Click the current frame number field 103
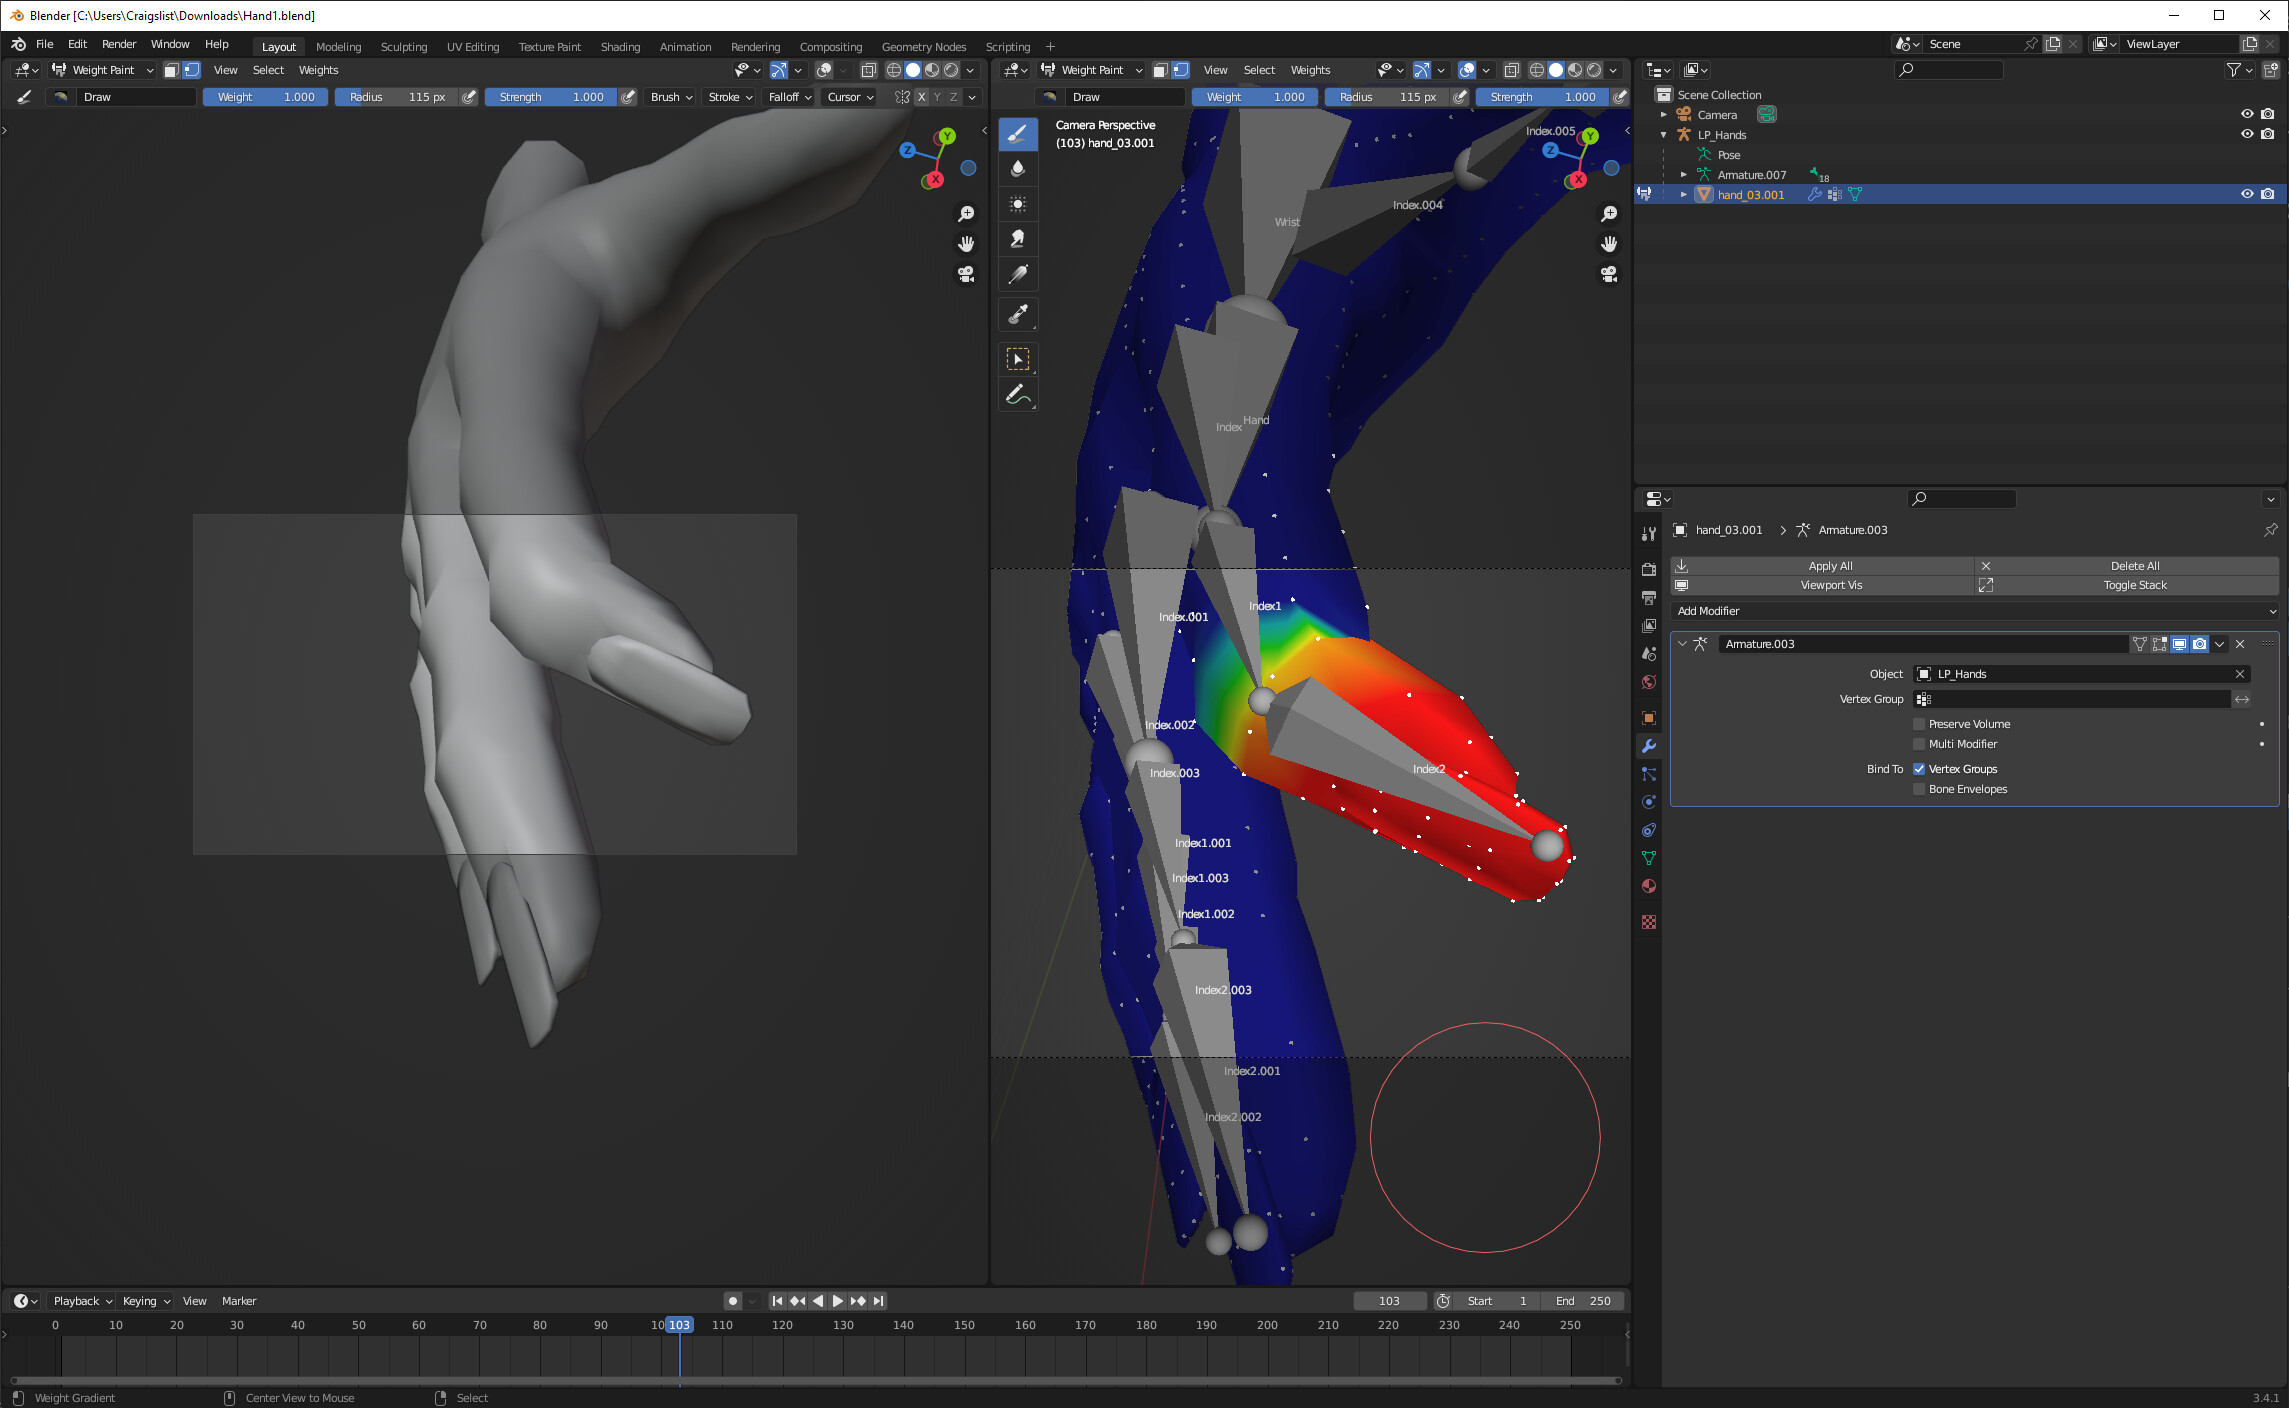This screenshot has width=2289, height=1408. 1390,1301
